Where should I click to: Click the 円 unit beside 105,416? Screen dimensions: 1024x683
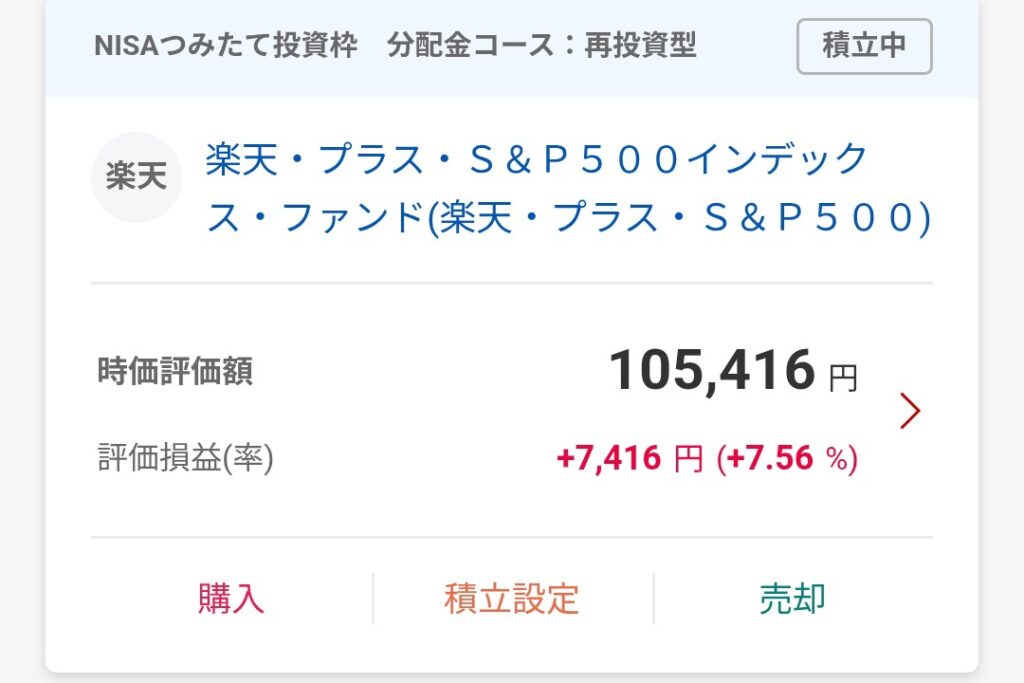pyautogui.click(x=842, y=378)
